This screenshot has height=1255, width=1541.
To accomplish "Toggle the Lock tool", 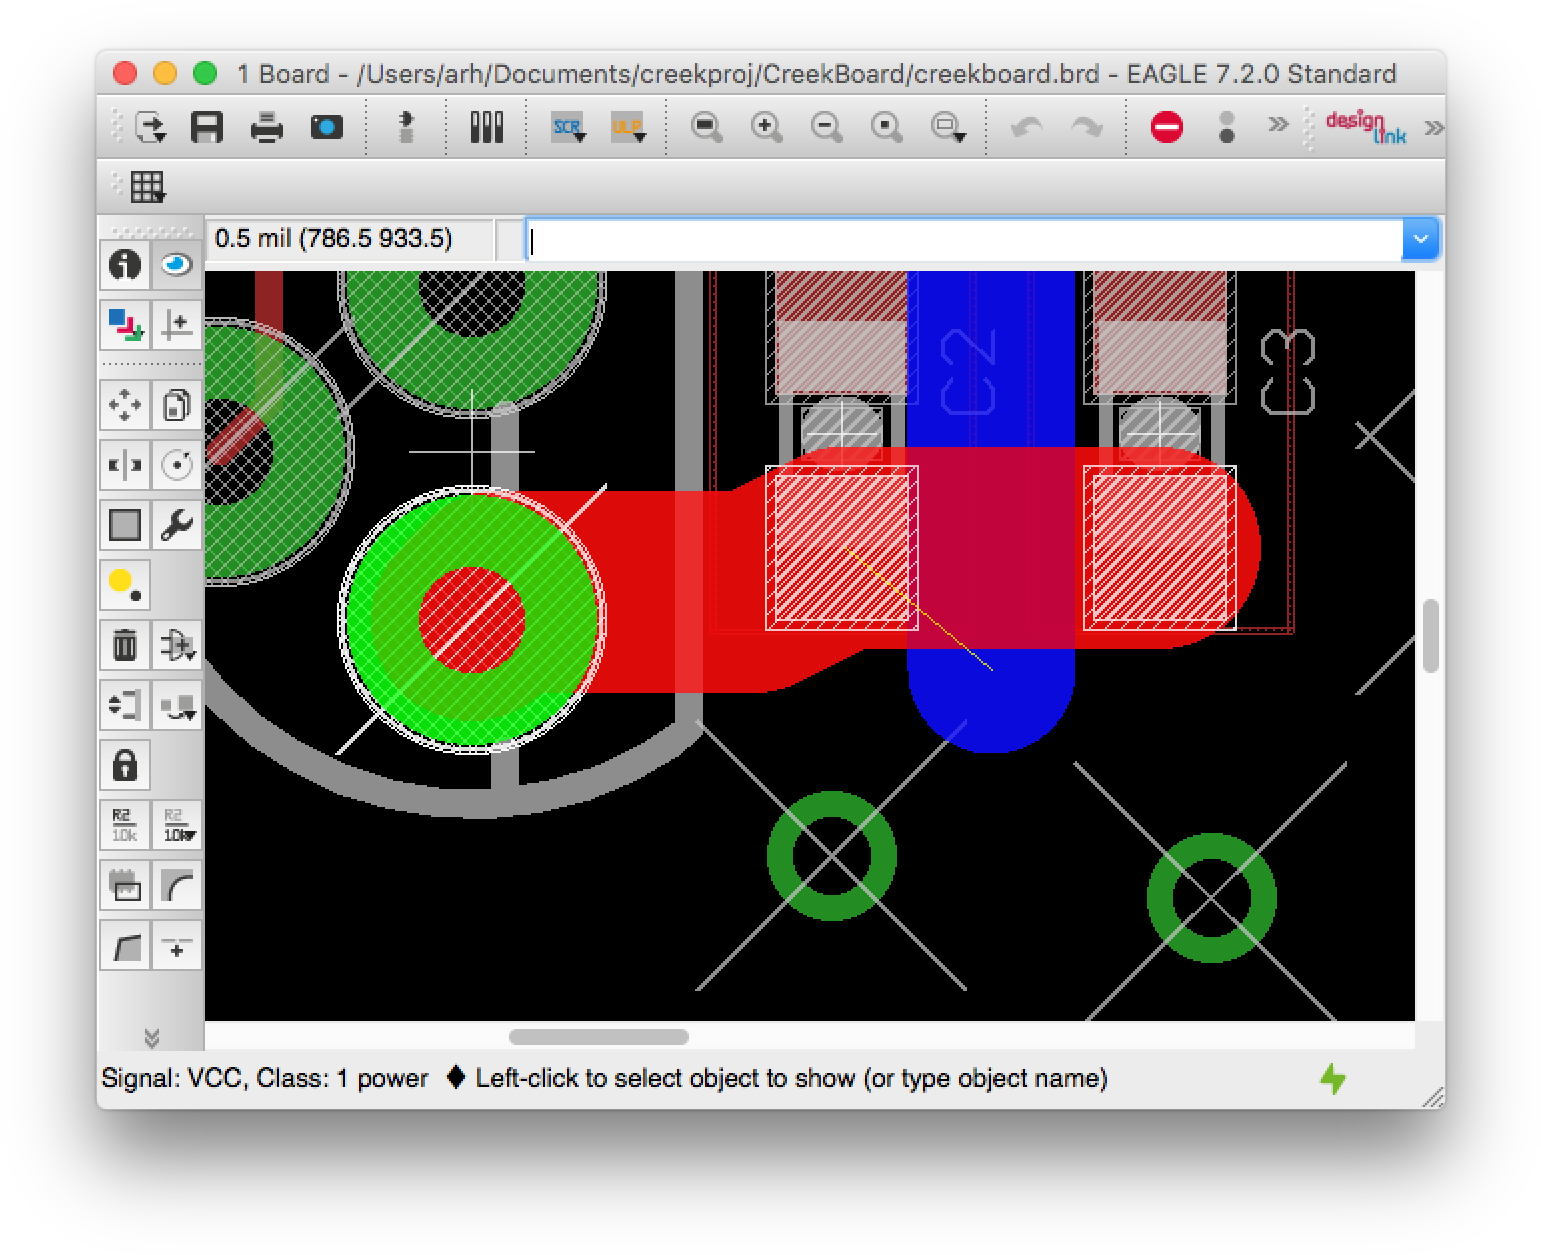I will click(125, 766).
